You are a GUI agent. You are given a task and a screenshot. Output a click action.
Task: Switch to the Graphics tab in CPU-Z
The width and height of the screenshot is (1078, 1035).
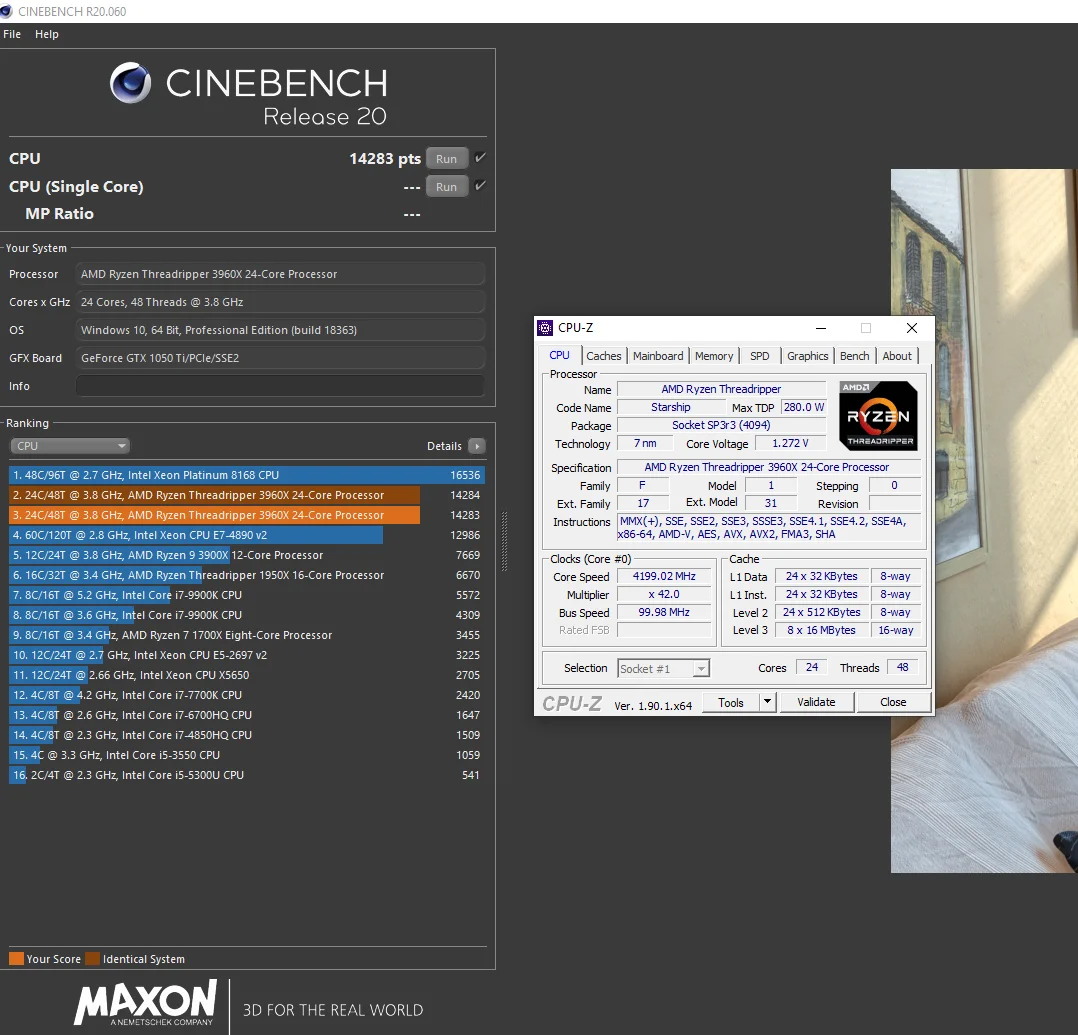click(x=807, y=356)
